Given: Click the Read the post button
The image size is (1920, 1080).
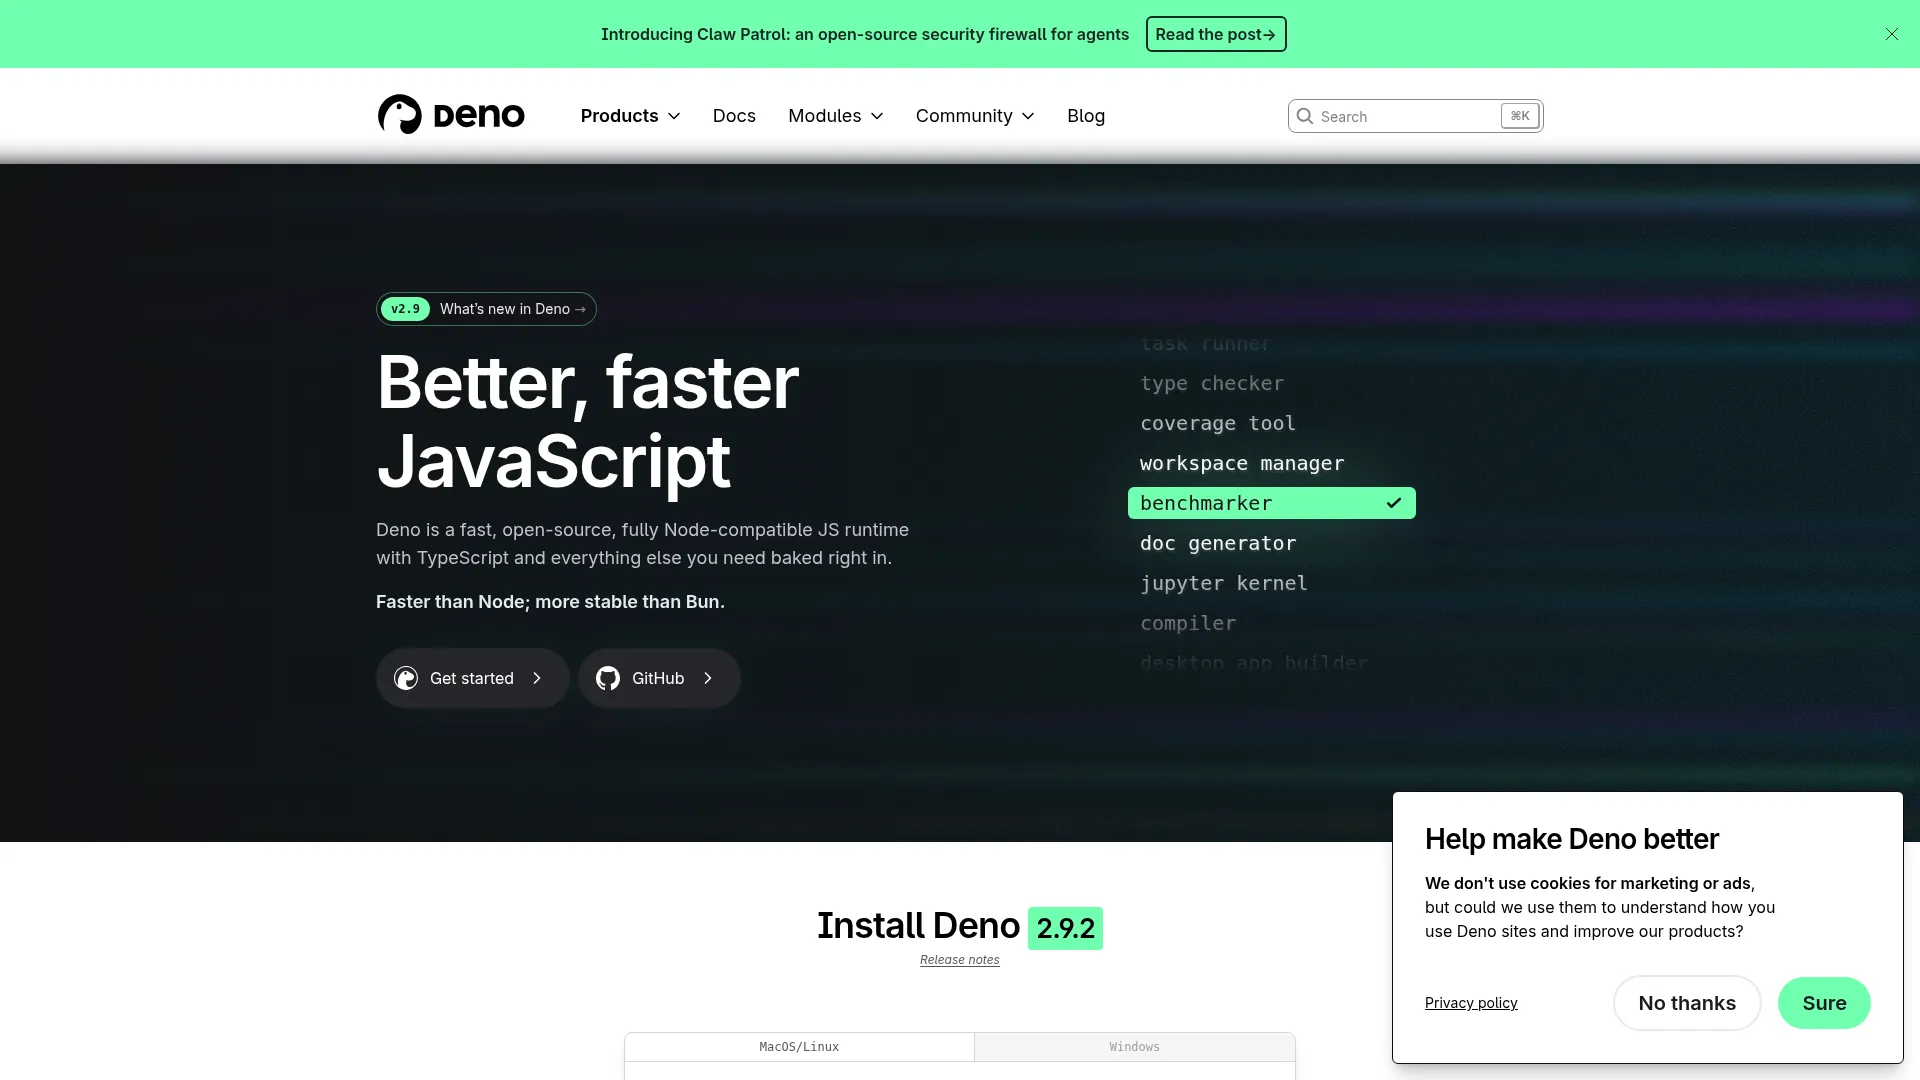Looking at the screenshot, I should pyautogui.click(x=1216, y=34).
